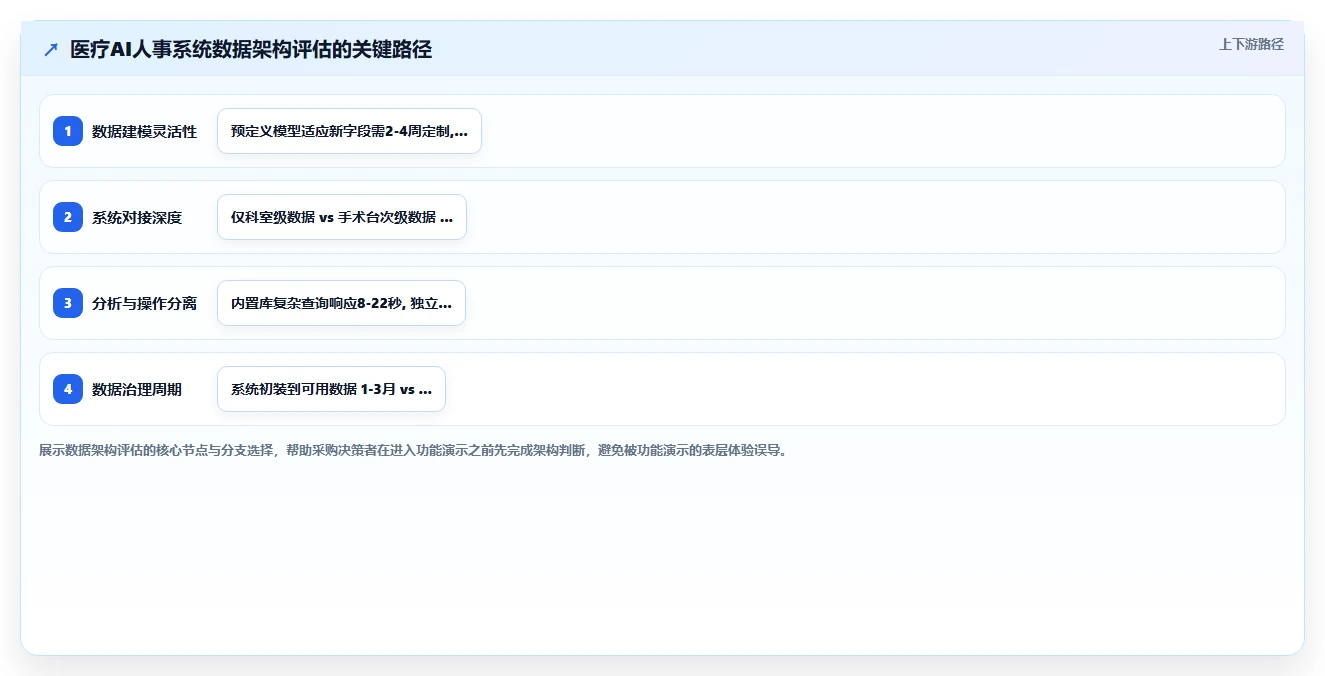Open the 仅科室级数据 vs 手术台次级数据 chip

(342, 217)
